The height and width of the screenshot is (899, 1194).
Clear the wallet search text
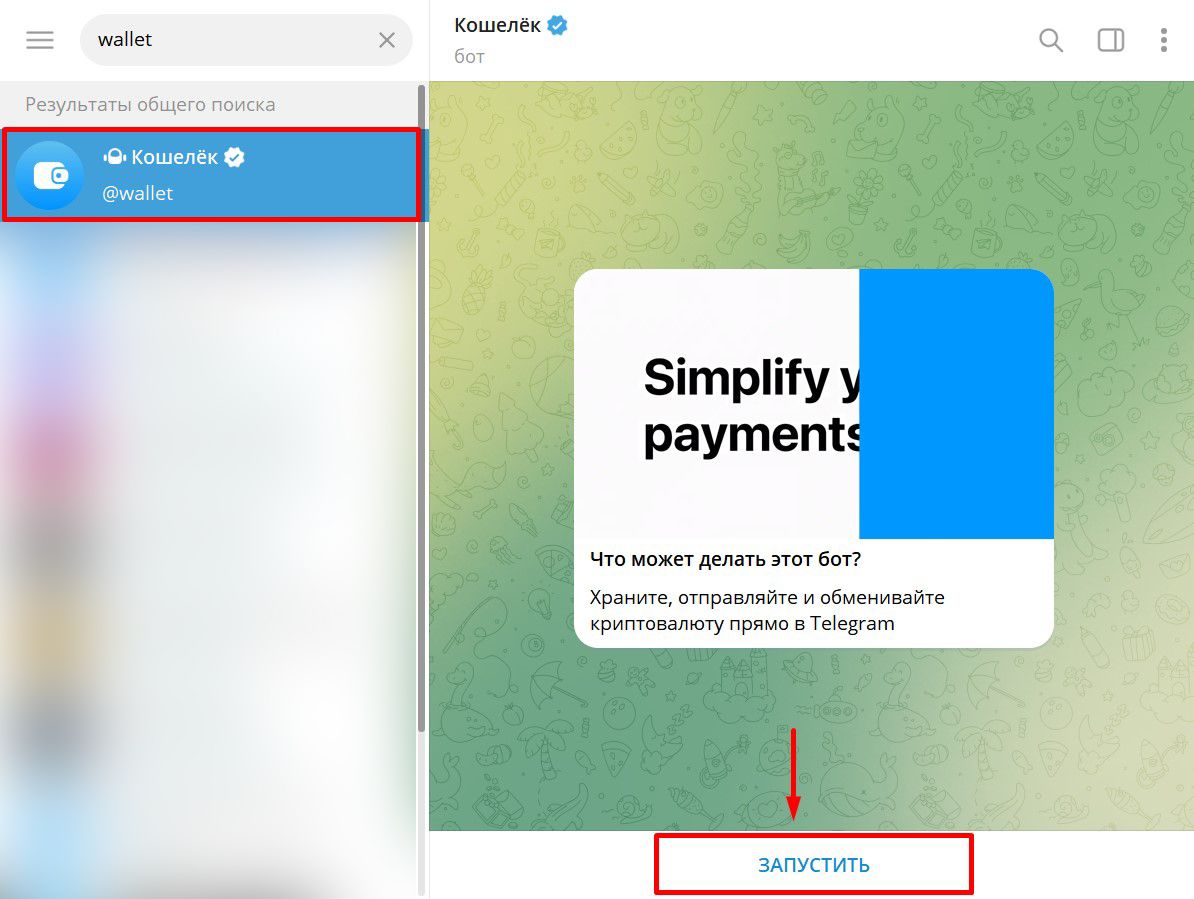387,40
